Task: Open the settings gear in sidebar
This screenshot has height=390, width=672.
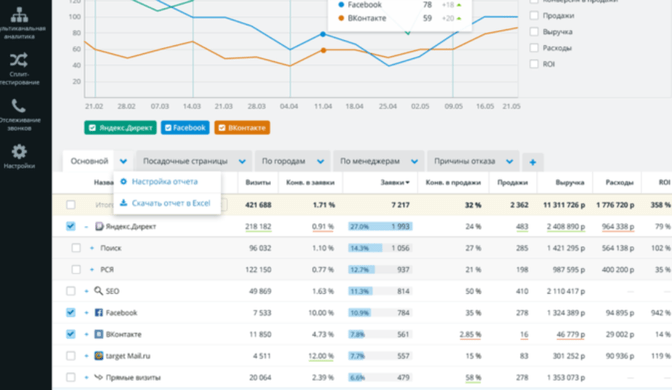Action: [19, 151]
